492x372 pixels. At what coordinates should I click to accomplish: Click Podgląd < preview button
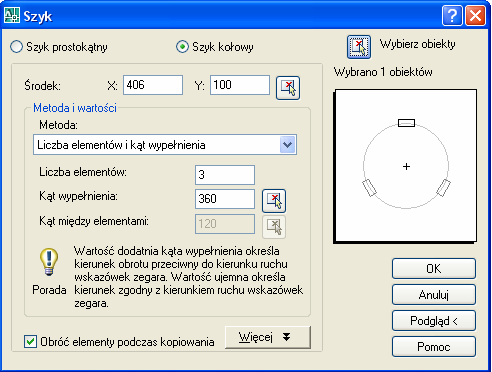pos(434,321)
